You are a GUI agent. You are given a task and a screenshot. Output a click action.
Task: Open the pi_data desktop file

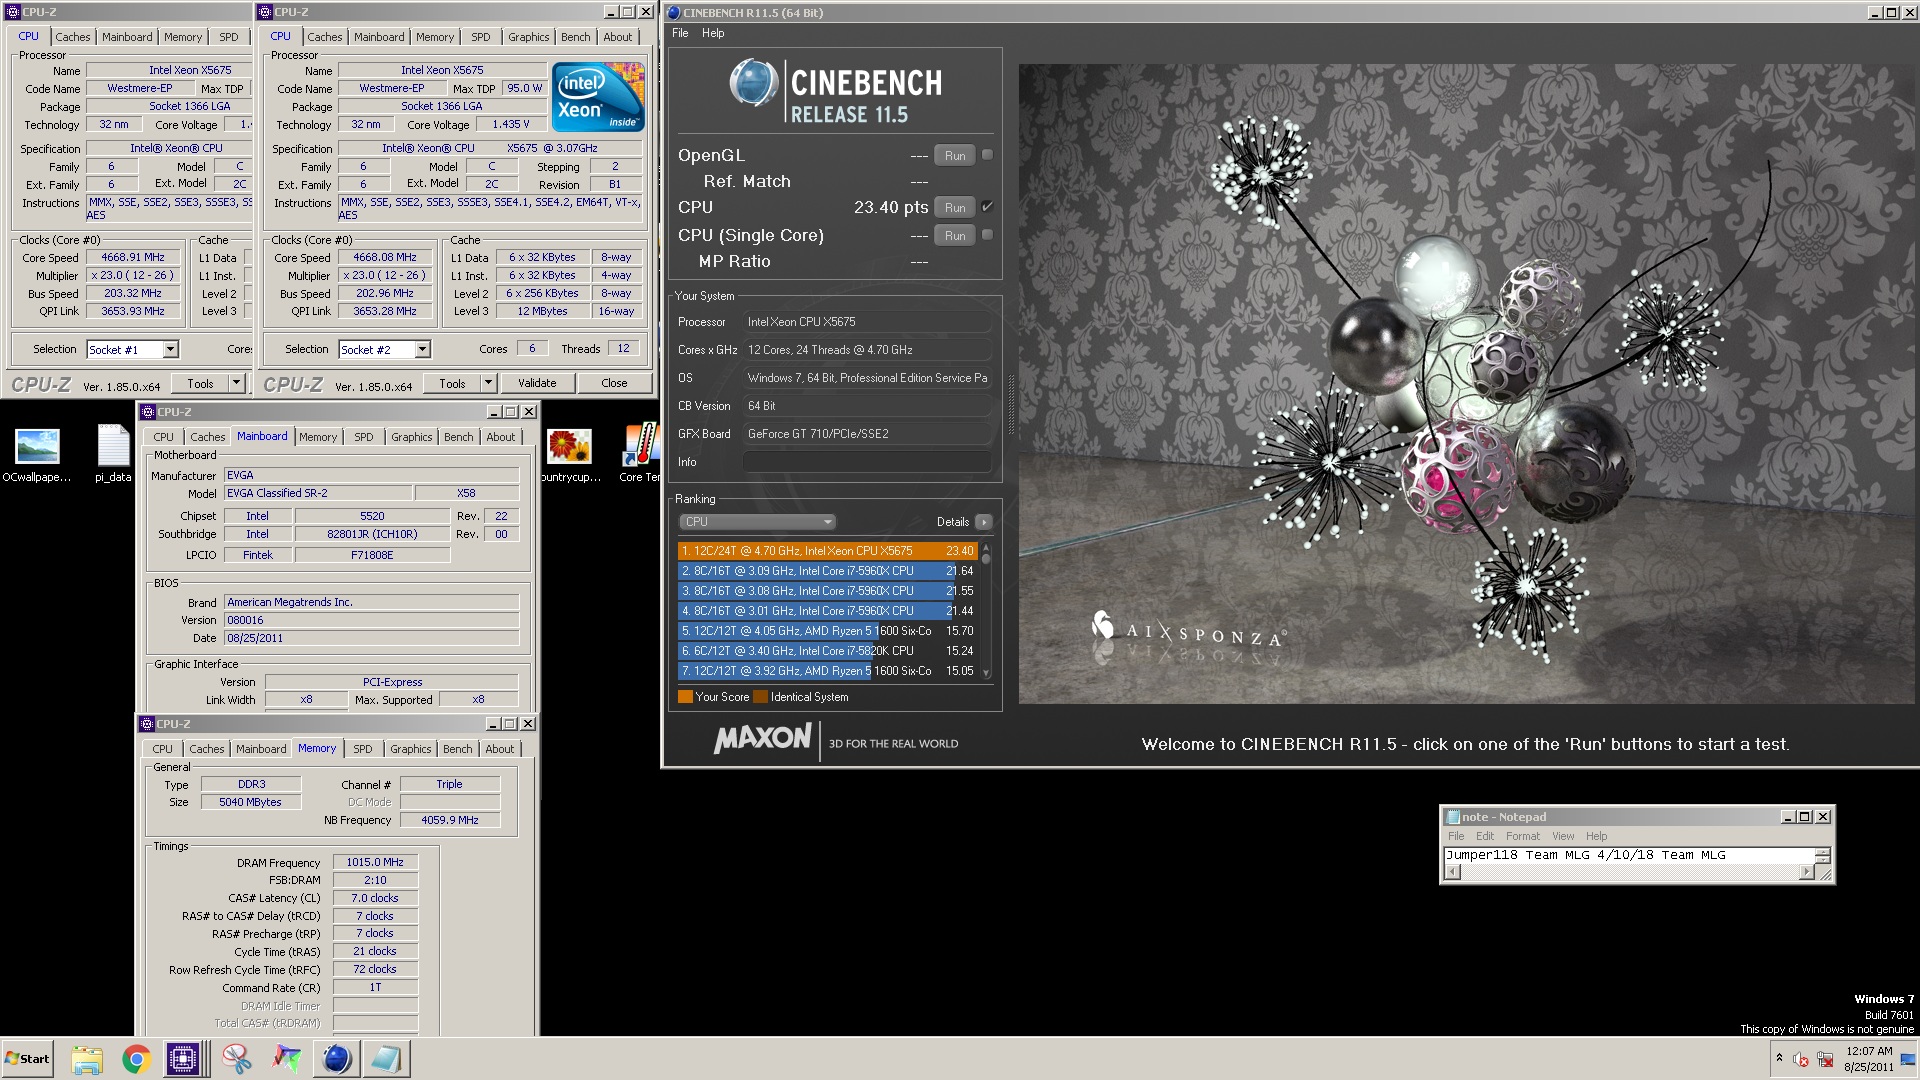pyautogui.click(x=113, y=455)
